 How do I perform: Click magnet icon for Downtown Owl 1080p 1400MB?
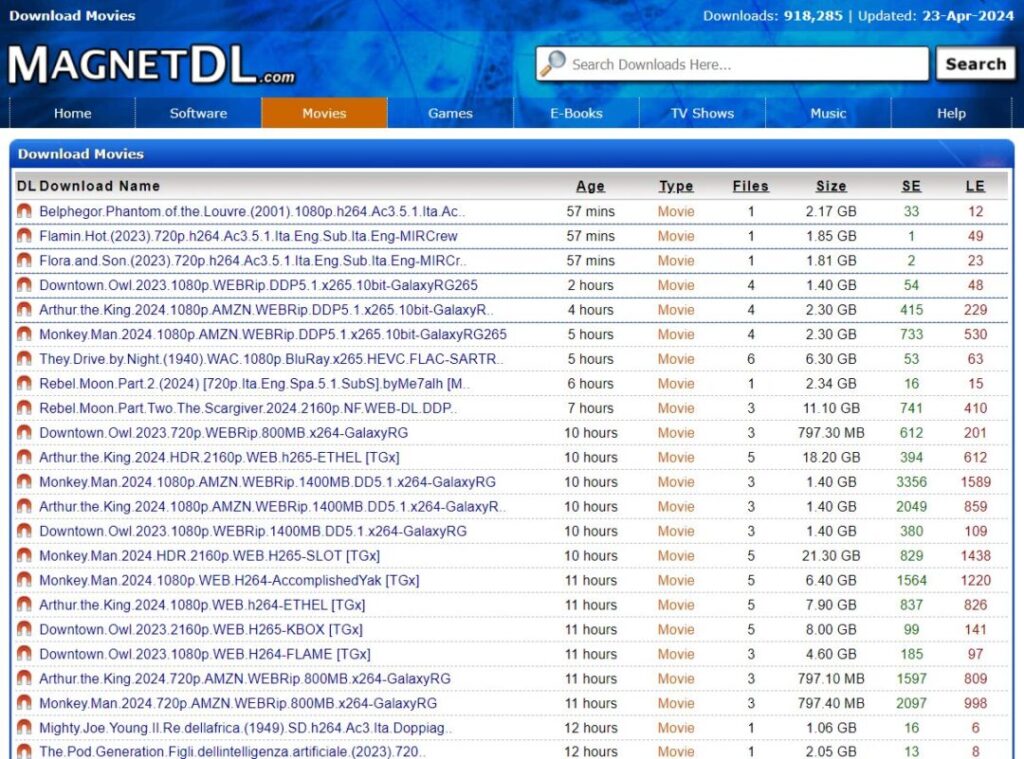pos(24,531)
